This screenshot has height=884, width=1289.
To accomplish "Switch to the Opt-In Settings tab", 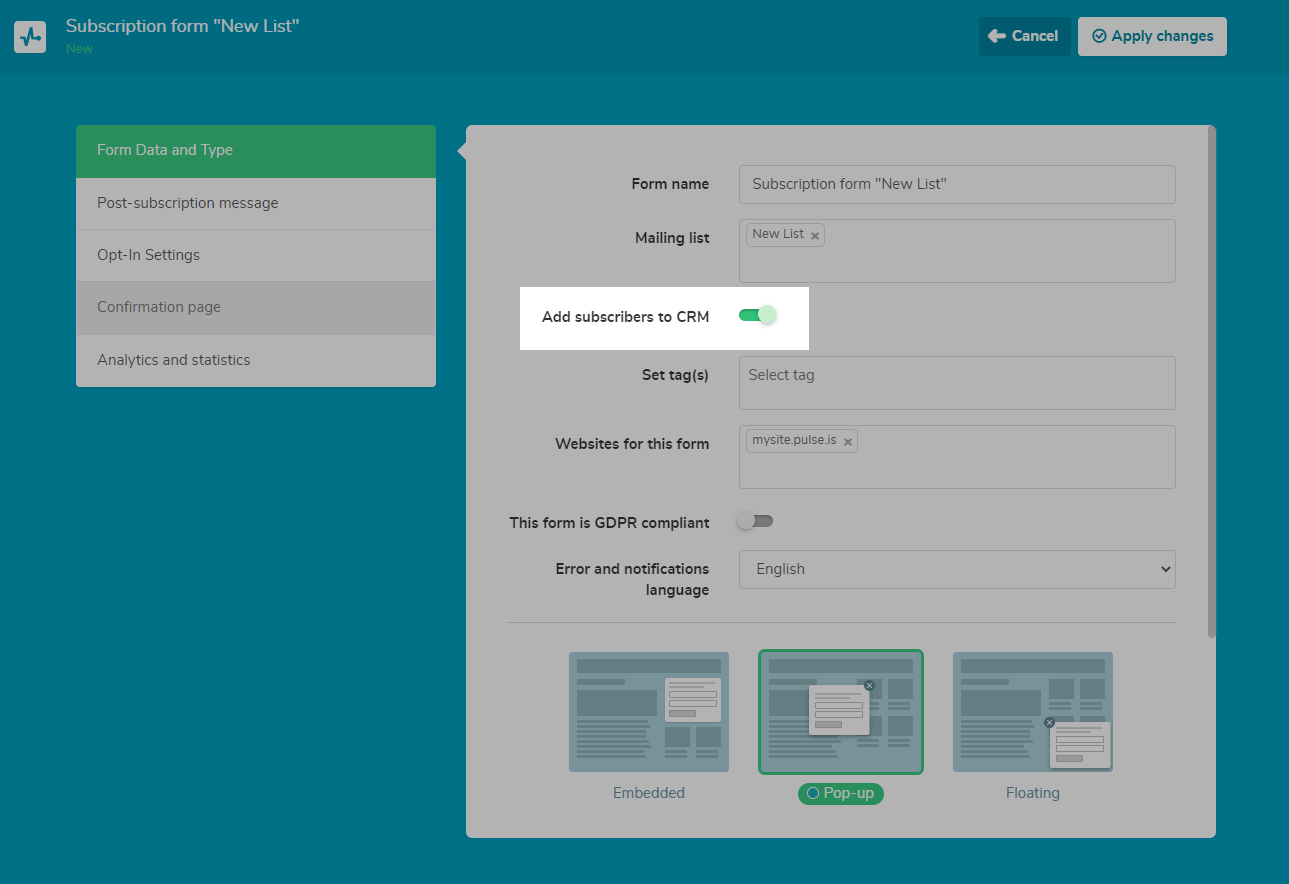I will [x=256, y=255].
